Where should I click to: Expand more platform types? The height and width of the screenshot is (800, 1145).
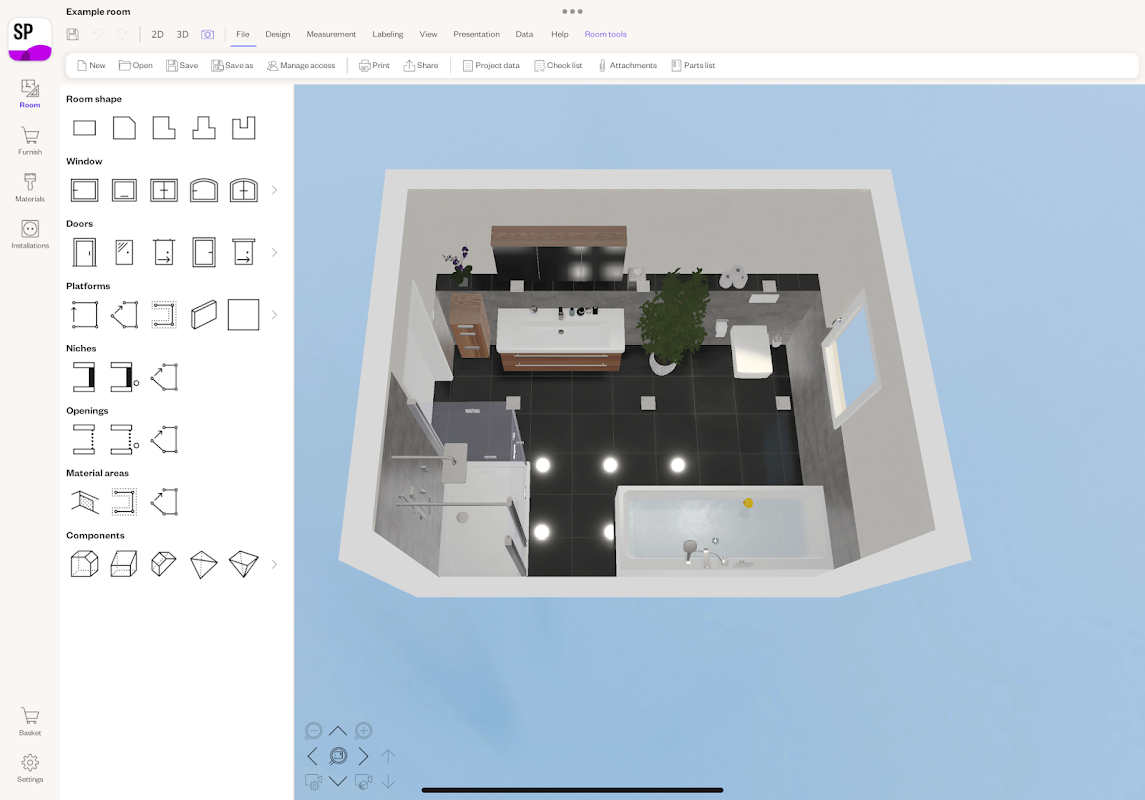[275, 315]
